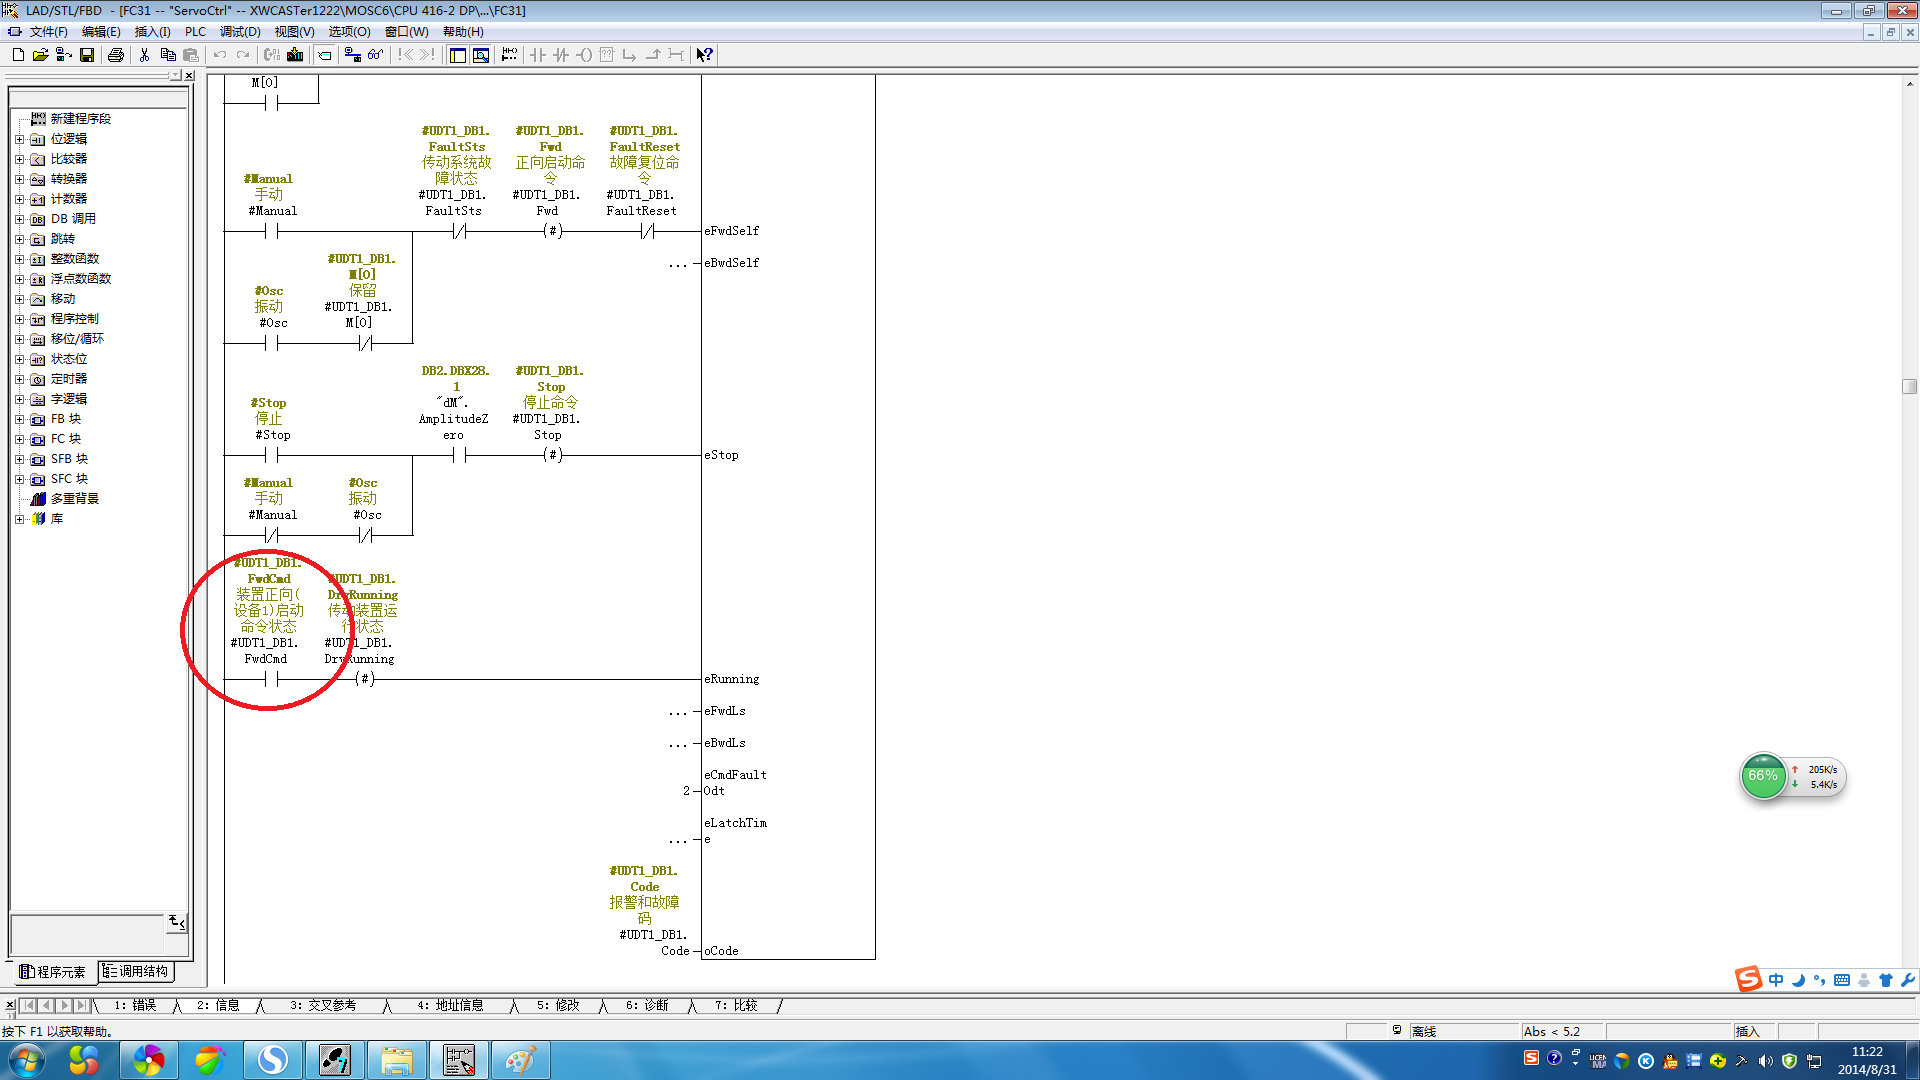This screenshot has width=1920, height=1080.
Task: Switch to the 调用结构 tab
Action: point(136,971)
